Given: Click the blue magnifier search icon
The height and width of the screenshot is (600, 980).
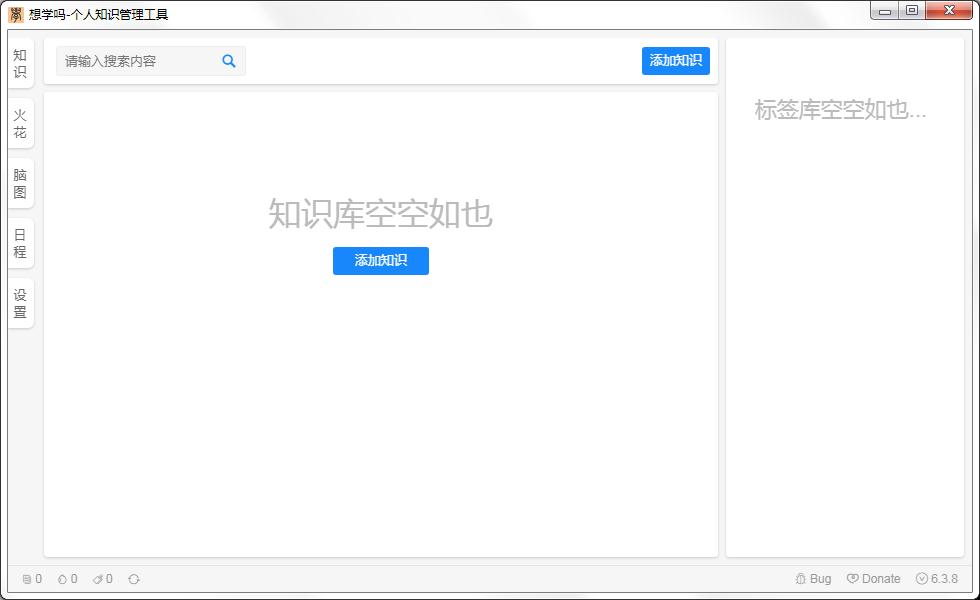Looking at the screenshot, I should click(229, 61).
